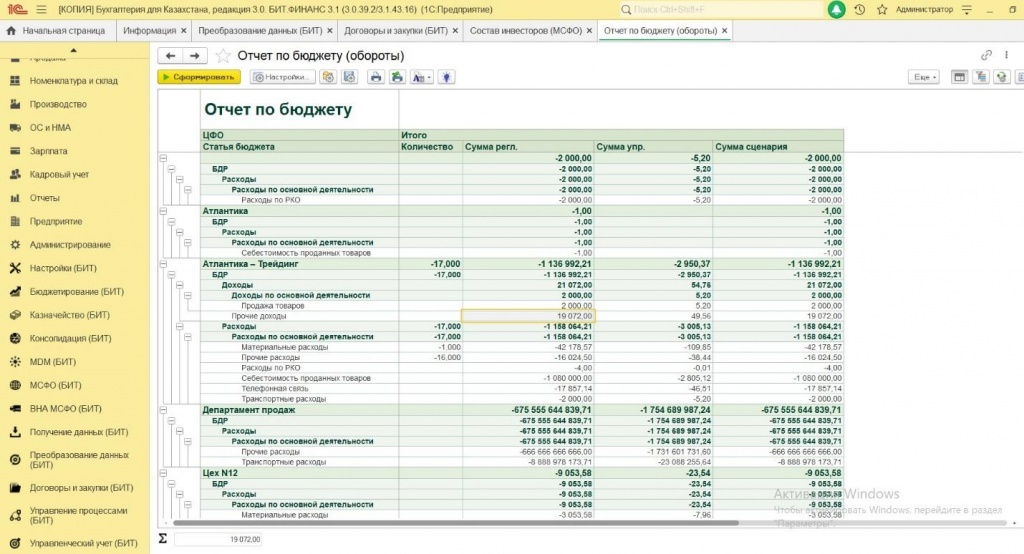Collapse the Цех N12 group
This screenshot has width=1024, height=554.
[163, 473]
